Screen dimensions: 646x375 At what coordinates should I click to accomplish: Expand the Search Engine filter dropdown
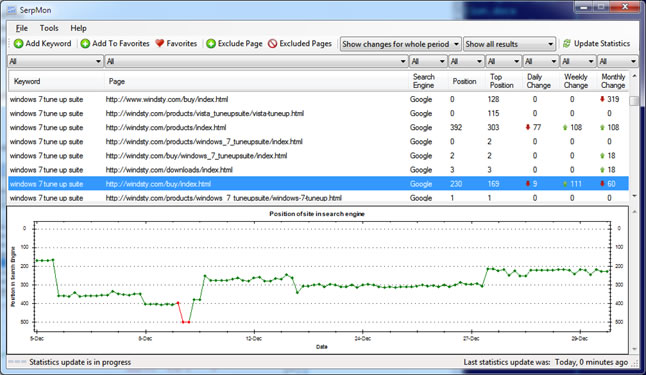tap(442, 61)
